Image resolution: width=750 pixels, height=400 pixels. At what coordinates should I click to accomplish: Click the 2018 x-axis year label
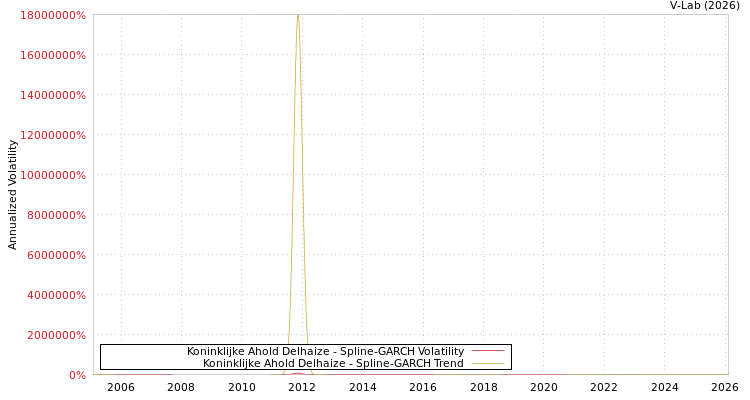point(484,387)
